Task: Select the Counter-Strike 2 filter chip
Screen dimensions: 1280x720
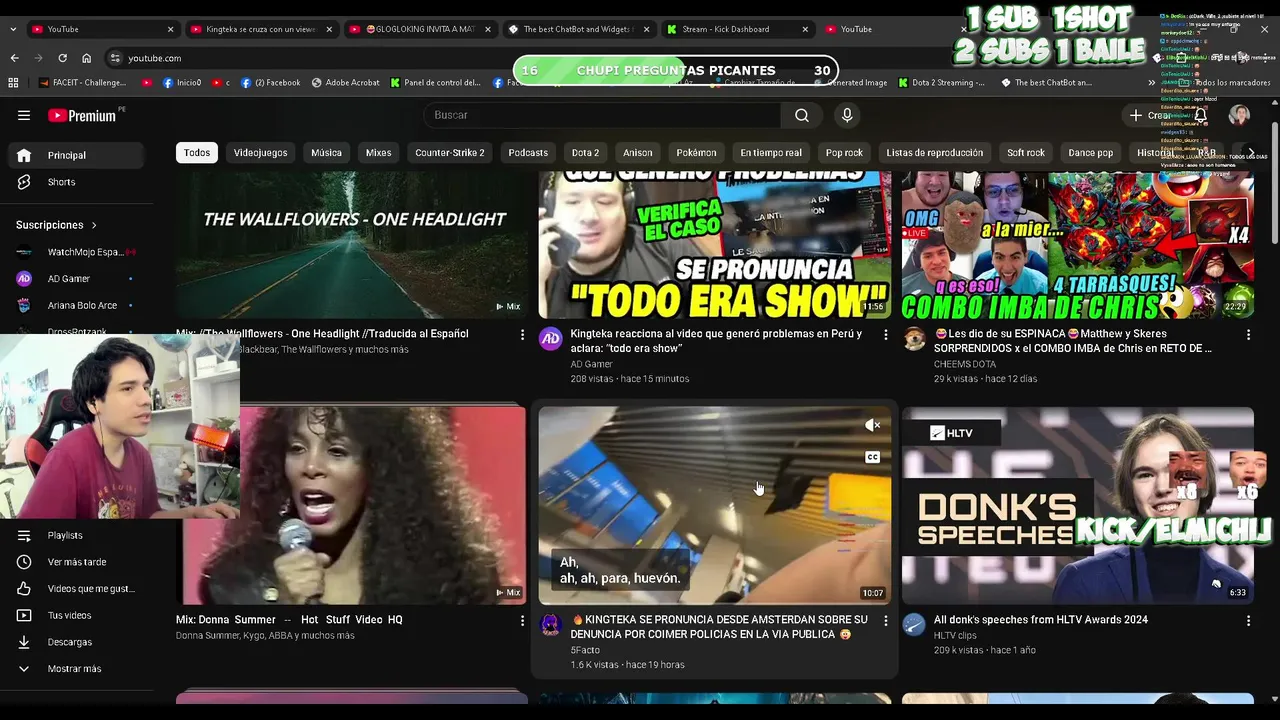Action: pyautogui.click(x=450, y=153)
